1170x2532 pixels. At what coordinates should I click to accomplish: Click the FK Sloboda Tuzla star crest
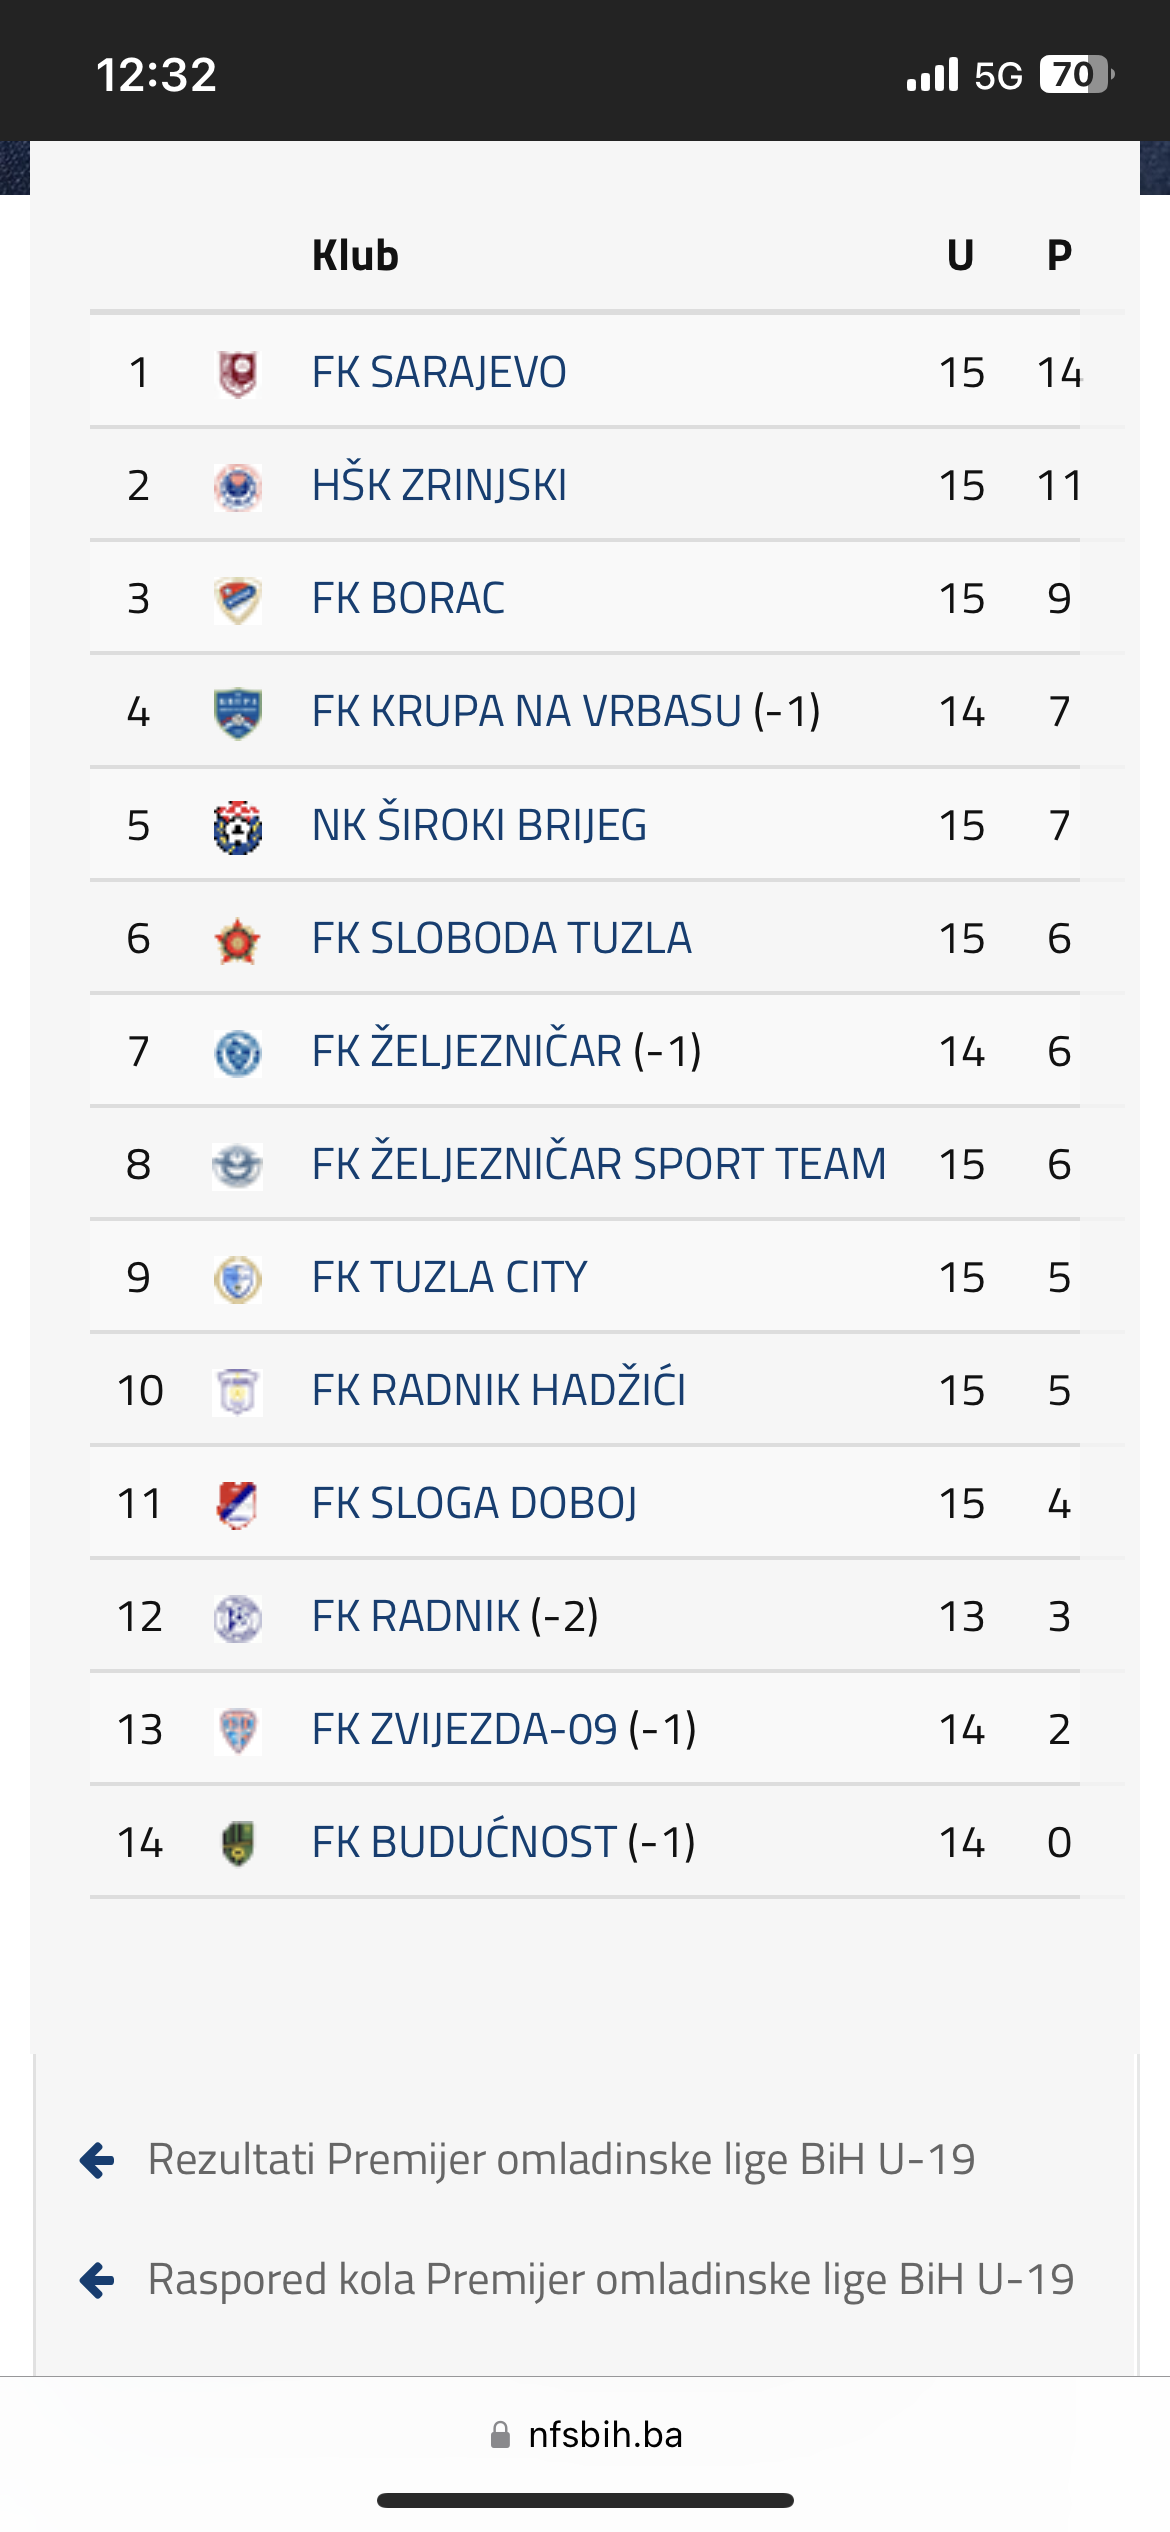click(238, 940)
